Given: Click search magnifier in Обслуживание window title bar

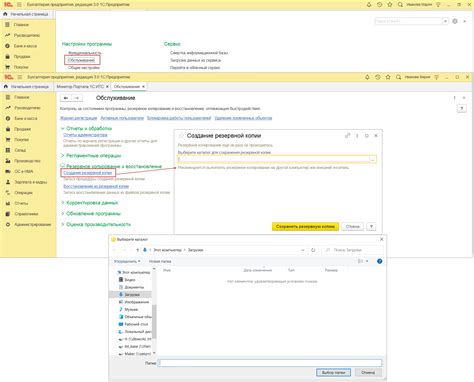Looking at the screenshot, I should coord(398,77).
